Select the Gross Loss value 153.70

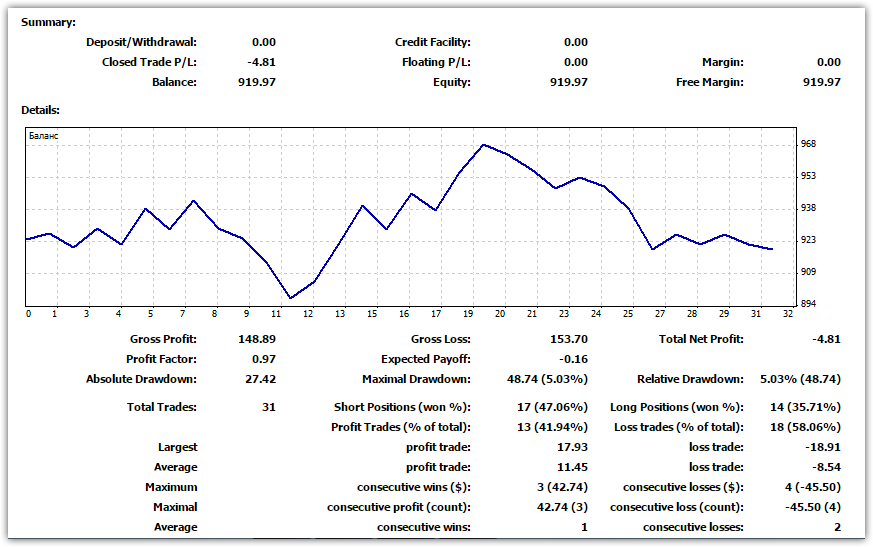[x=568, y=339]
